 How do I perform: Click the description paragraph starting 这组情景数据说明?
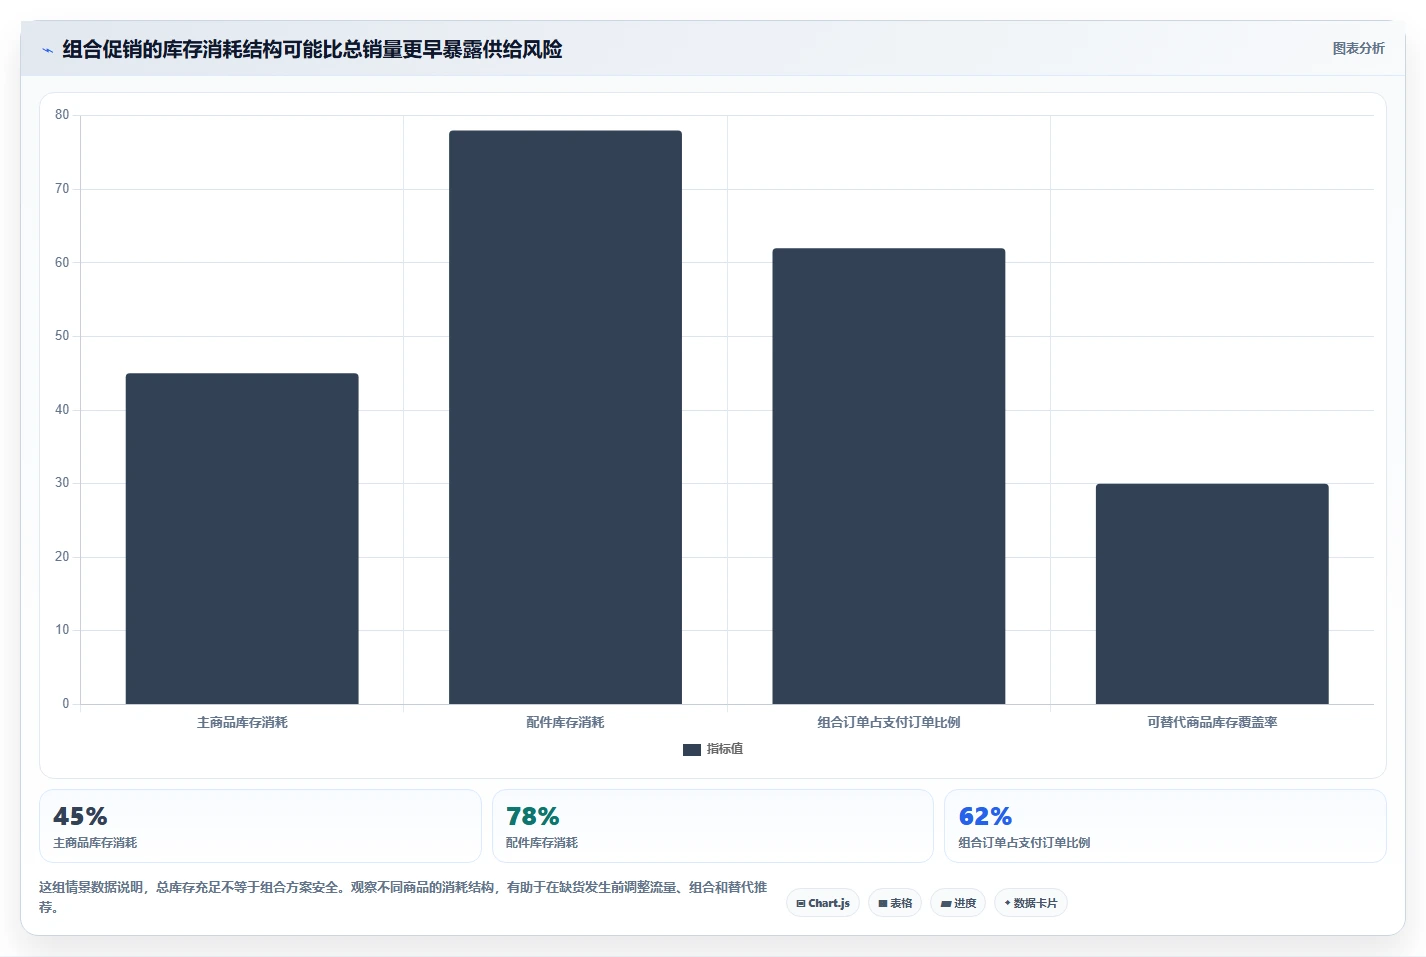[x=403, y=897]
